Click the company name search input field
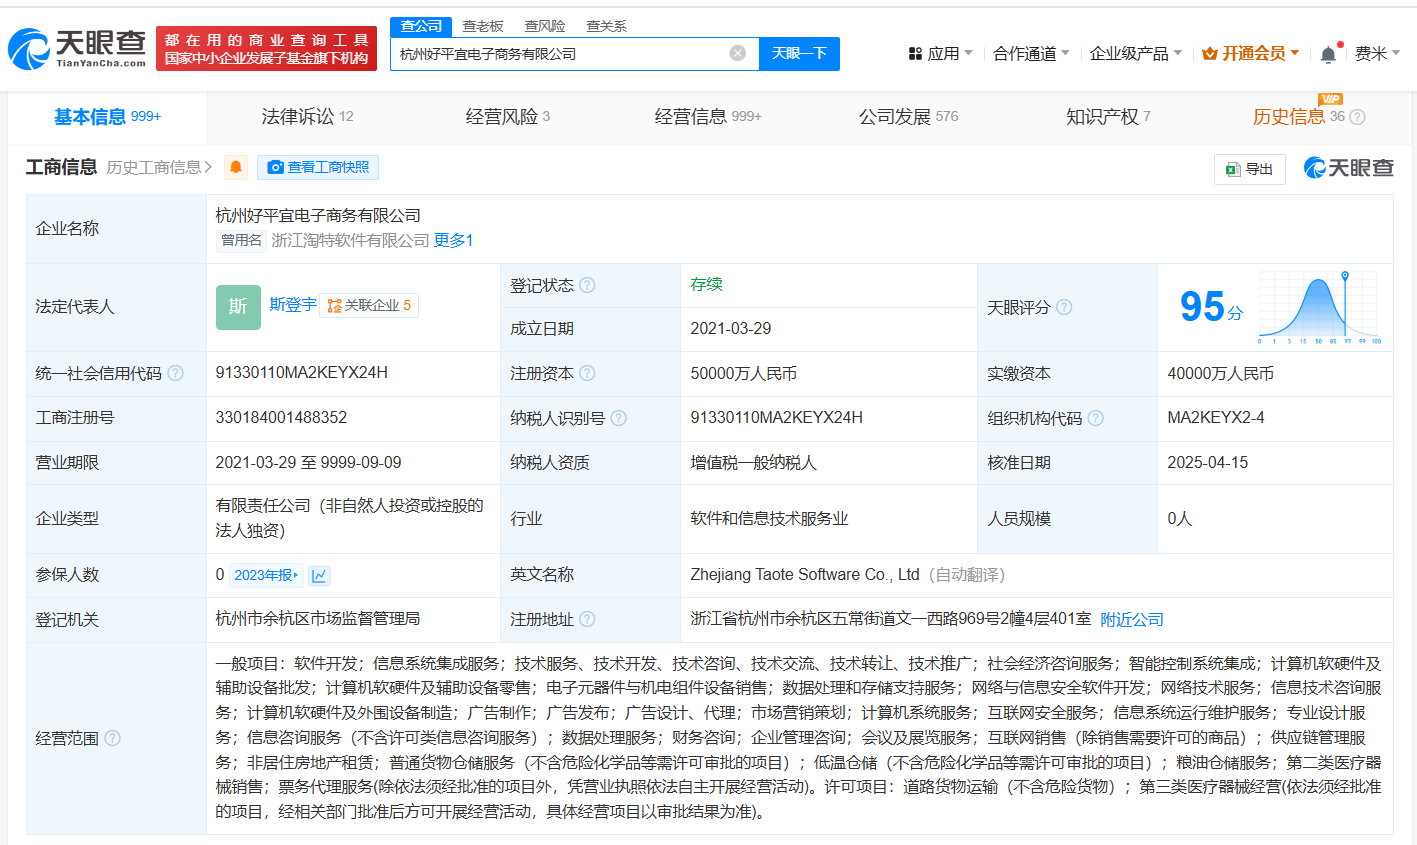1417x845 pixels. (560, 54)
